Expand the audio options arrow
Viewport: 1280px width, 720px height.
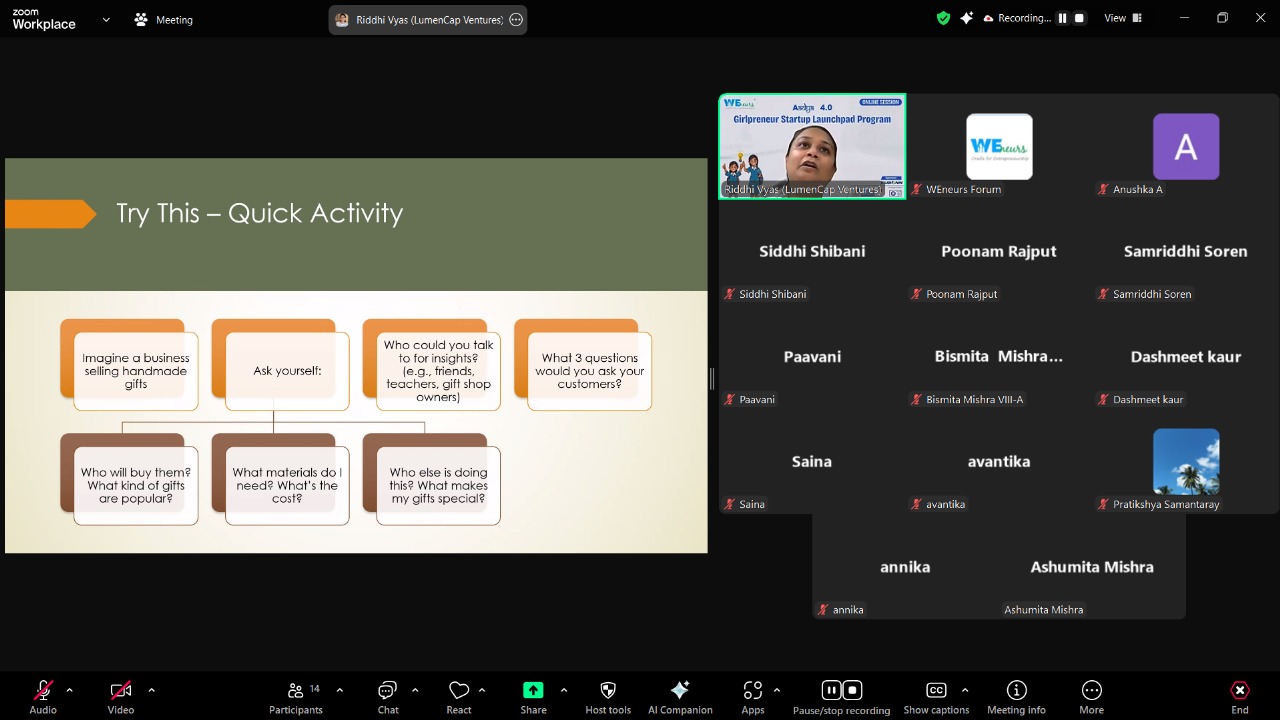coord(69,690)
